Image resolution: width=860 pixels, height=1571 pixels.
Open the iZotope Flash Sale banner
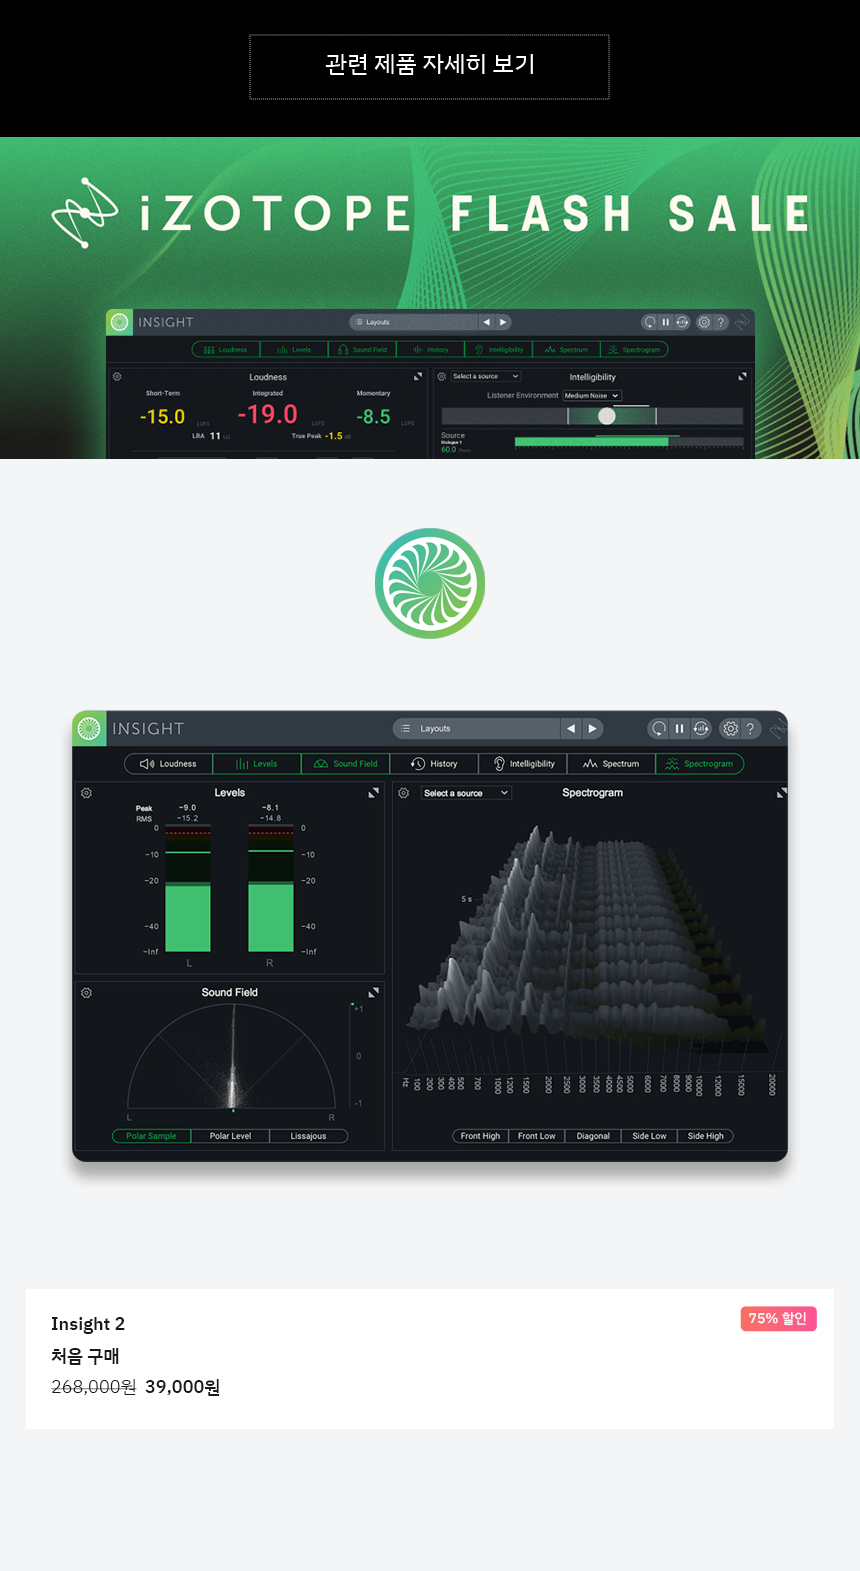coord(430,298)
